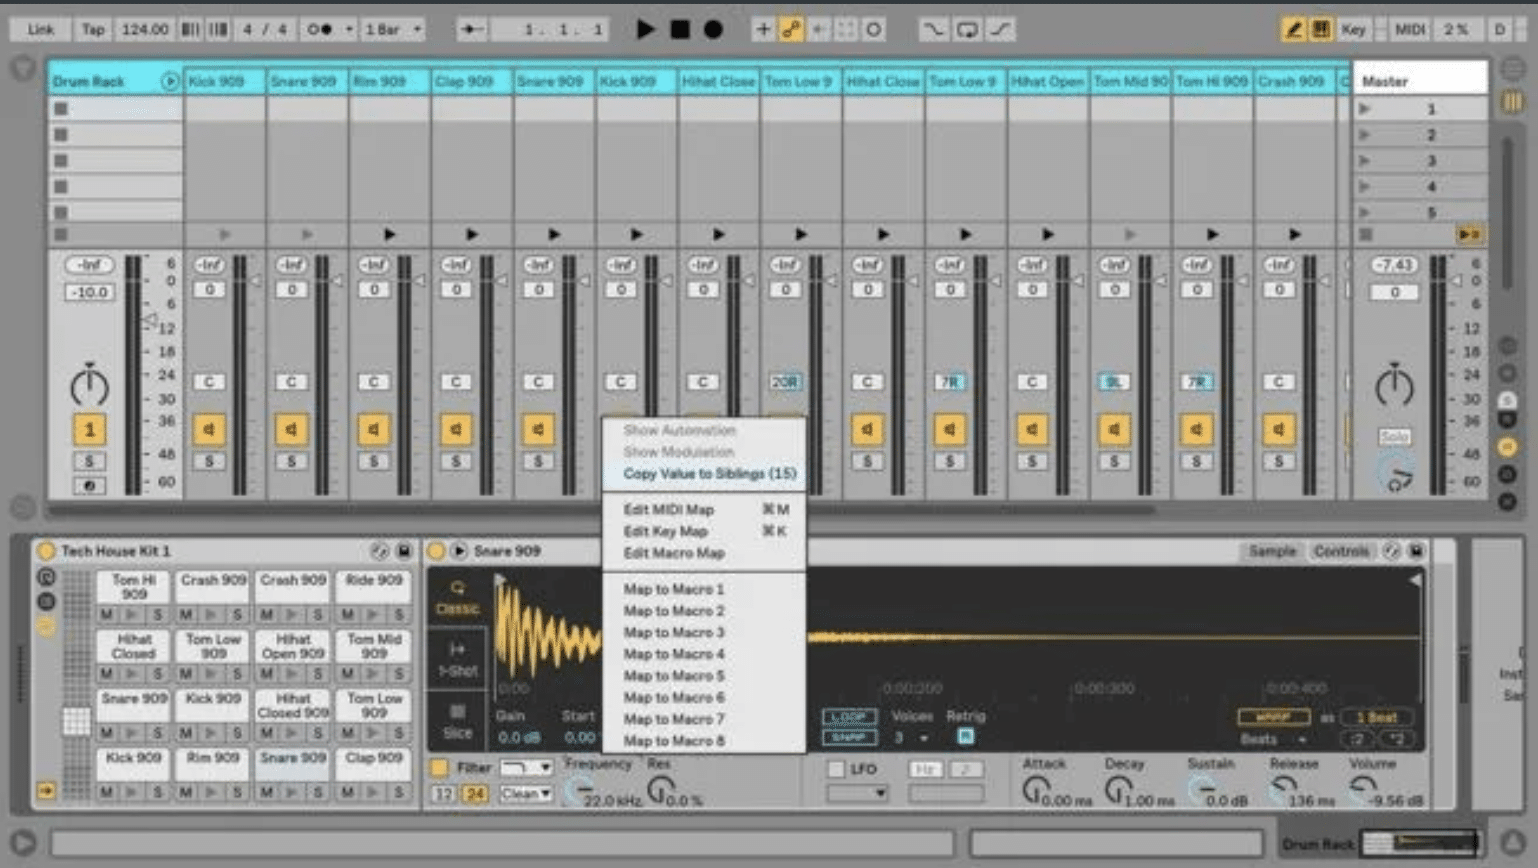This screenshot has height=868, width=1538.
Task: Click the Follow toggle in transport
Action: (470, 29)
